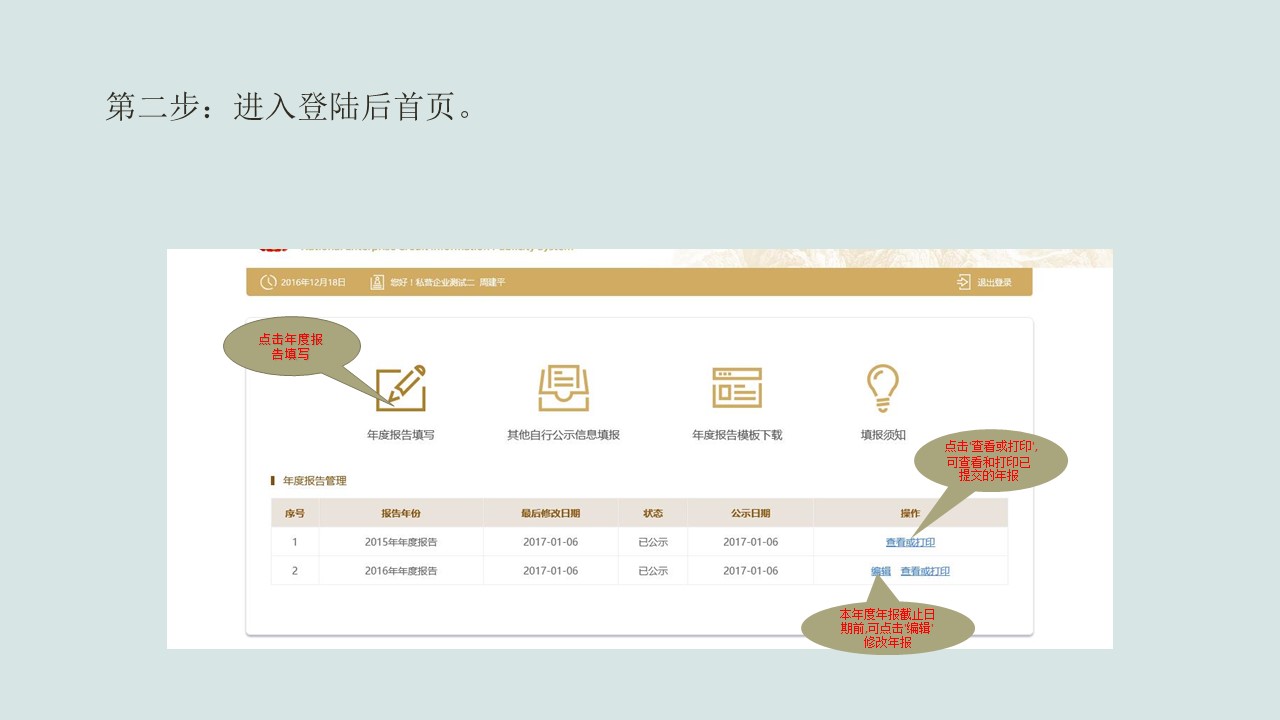Click the 年度报告填写 text label
The width and height of the screenshot is (1280, 720).
401,435
